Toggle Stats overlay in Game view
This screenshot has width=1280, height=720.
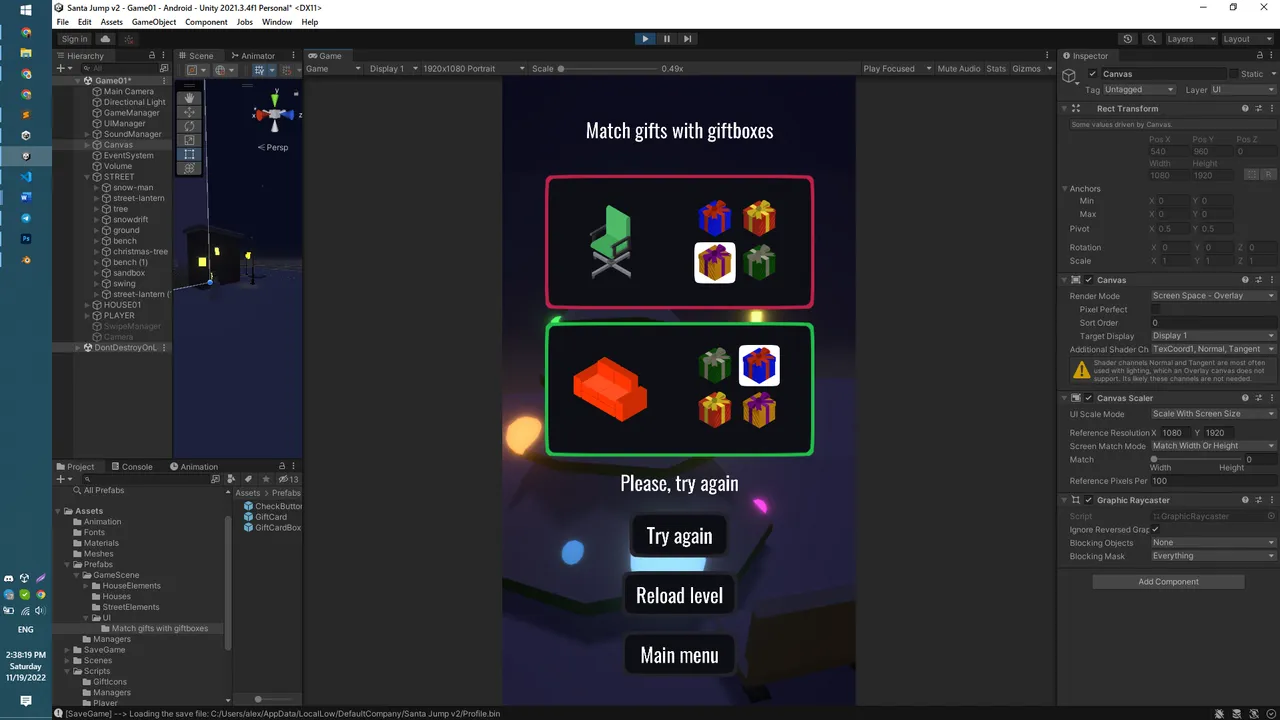coord(996,69)
